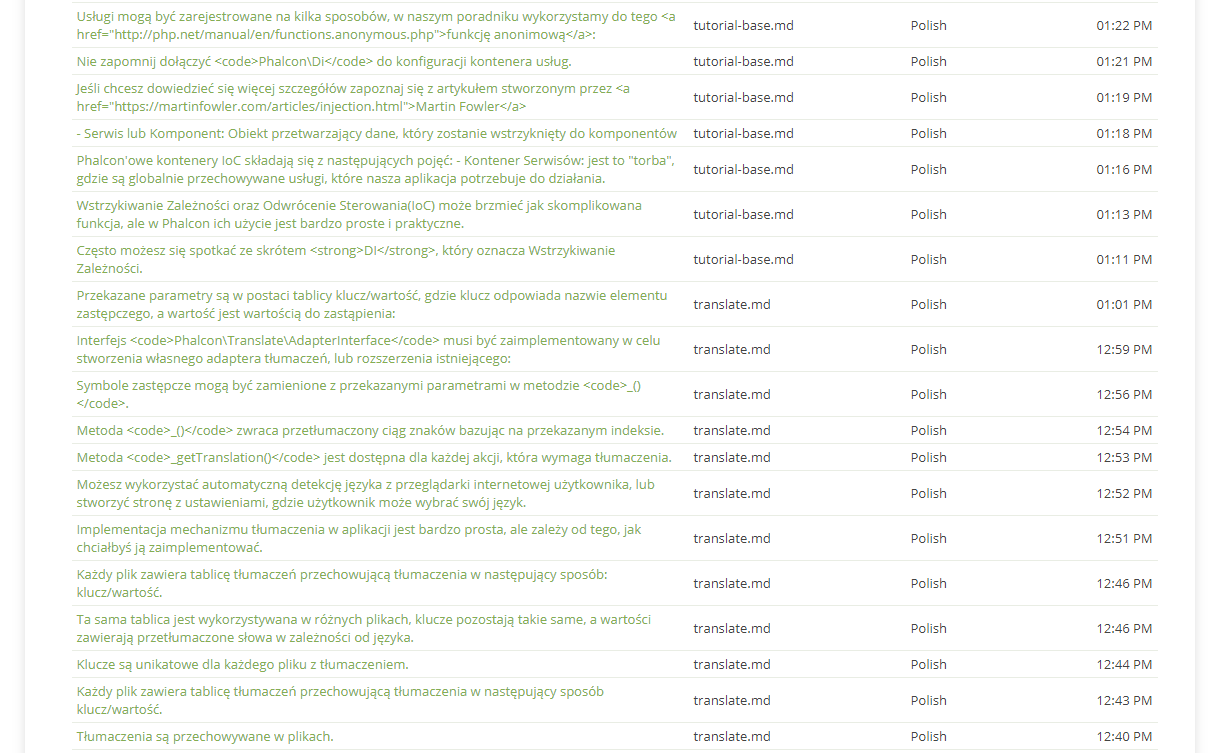This screenshot has width=1213, height=753.
Task: Open "Metoda _getTranslation() jest dostępna" entry
Action: coord(374,457)
